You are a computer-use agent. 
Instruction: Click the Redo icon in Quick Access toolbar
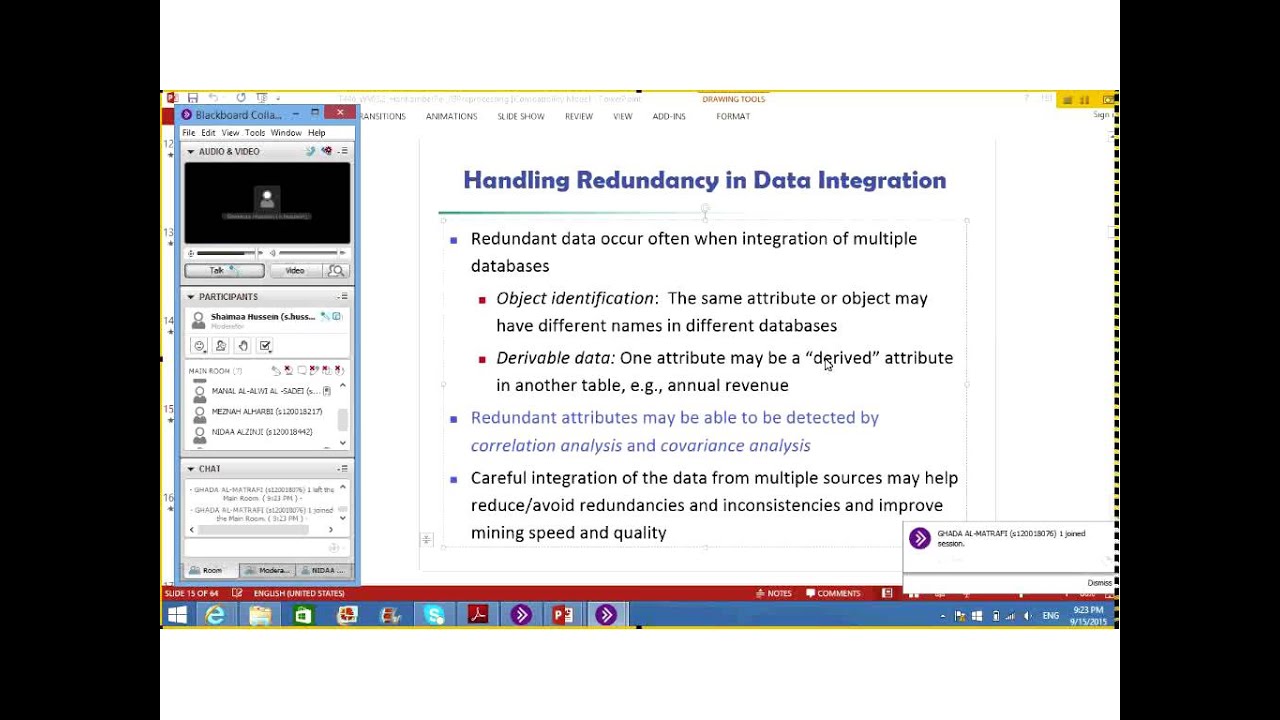(x=241, y=98)
